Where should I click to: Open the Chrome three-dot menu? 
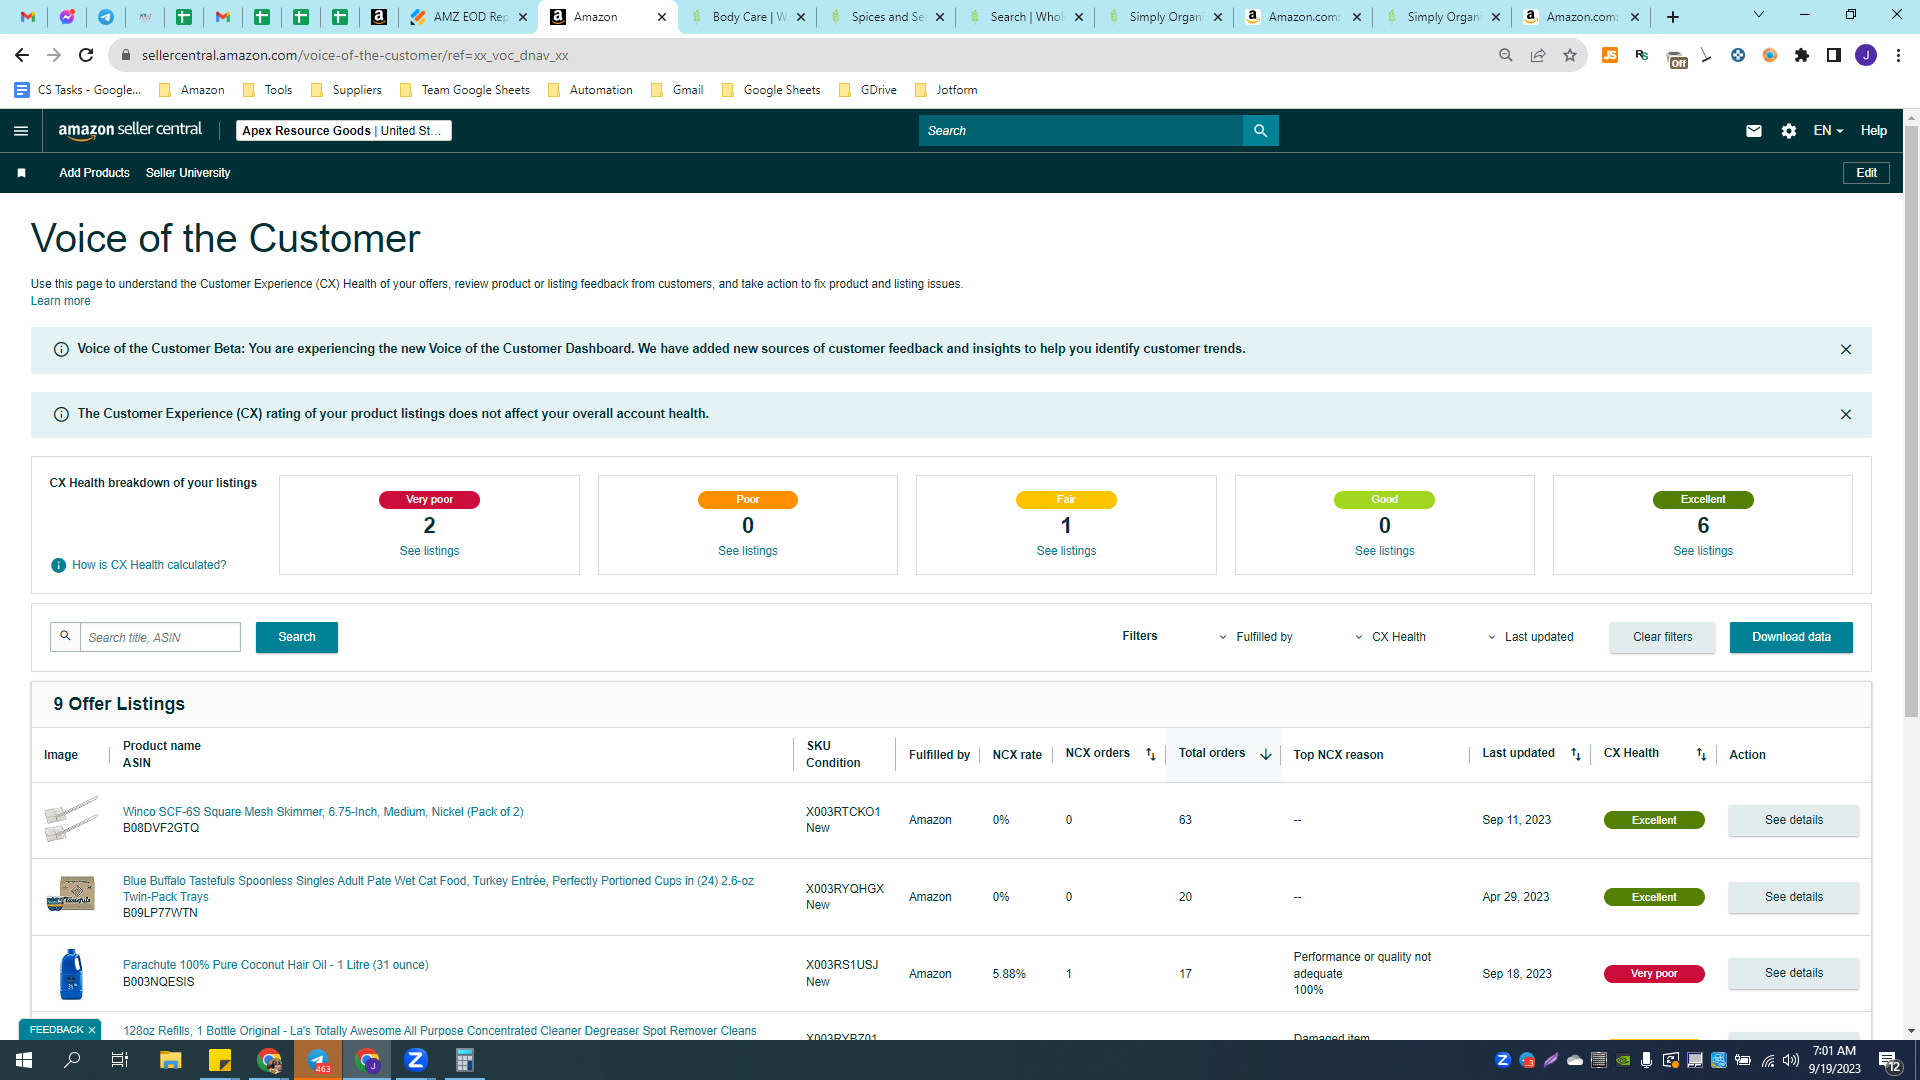click(x=1898, y=55)
